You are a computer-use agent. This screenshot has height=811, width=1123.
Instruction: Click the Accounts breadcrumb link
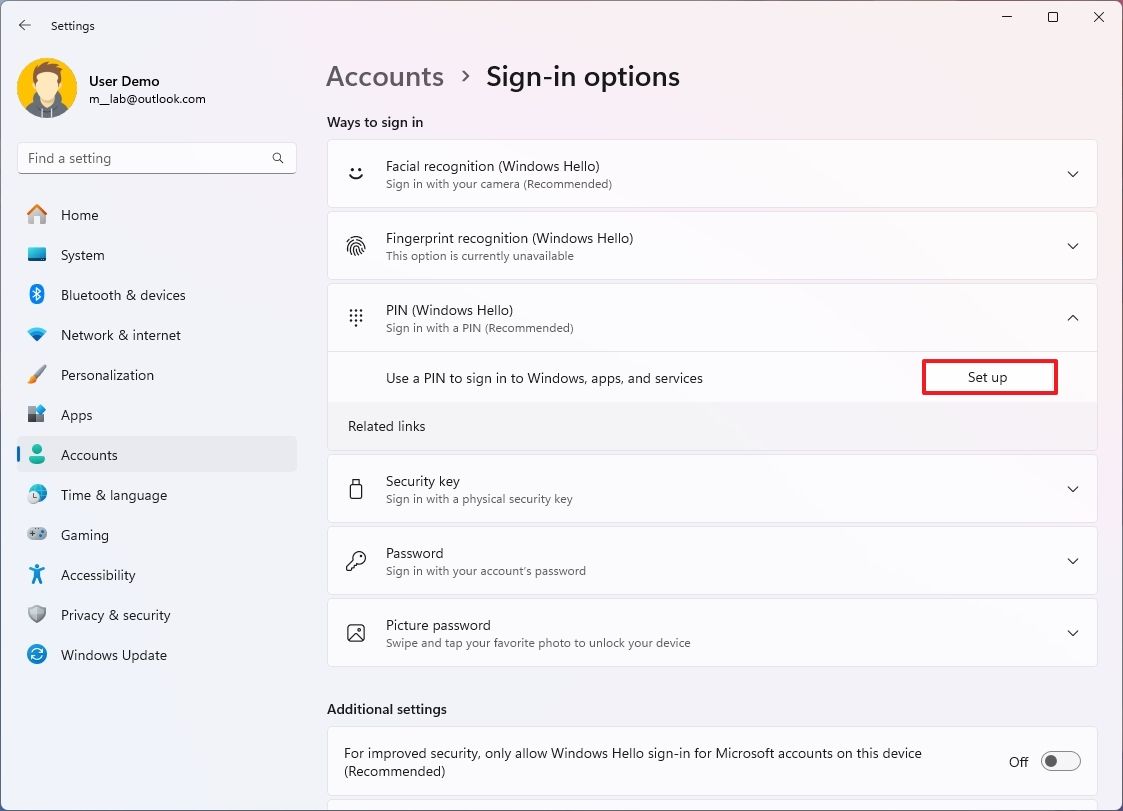click(x=384, y=76)
